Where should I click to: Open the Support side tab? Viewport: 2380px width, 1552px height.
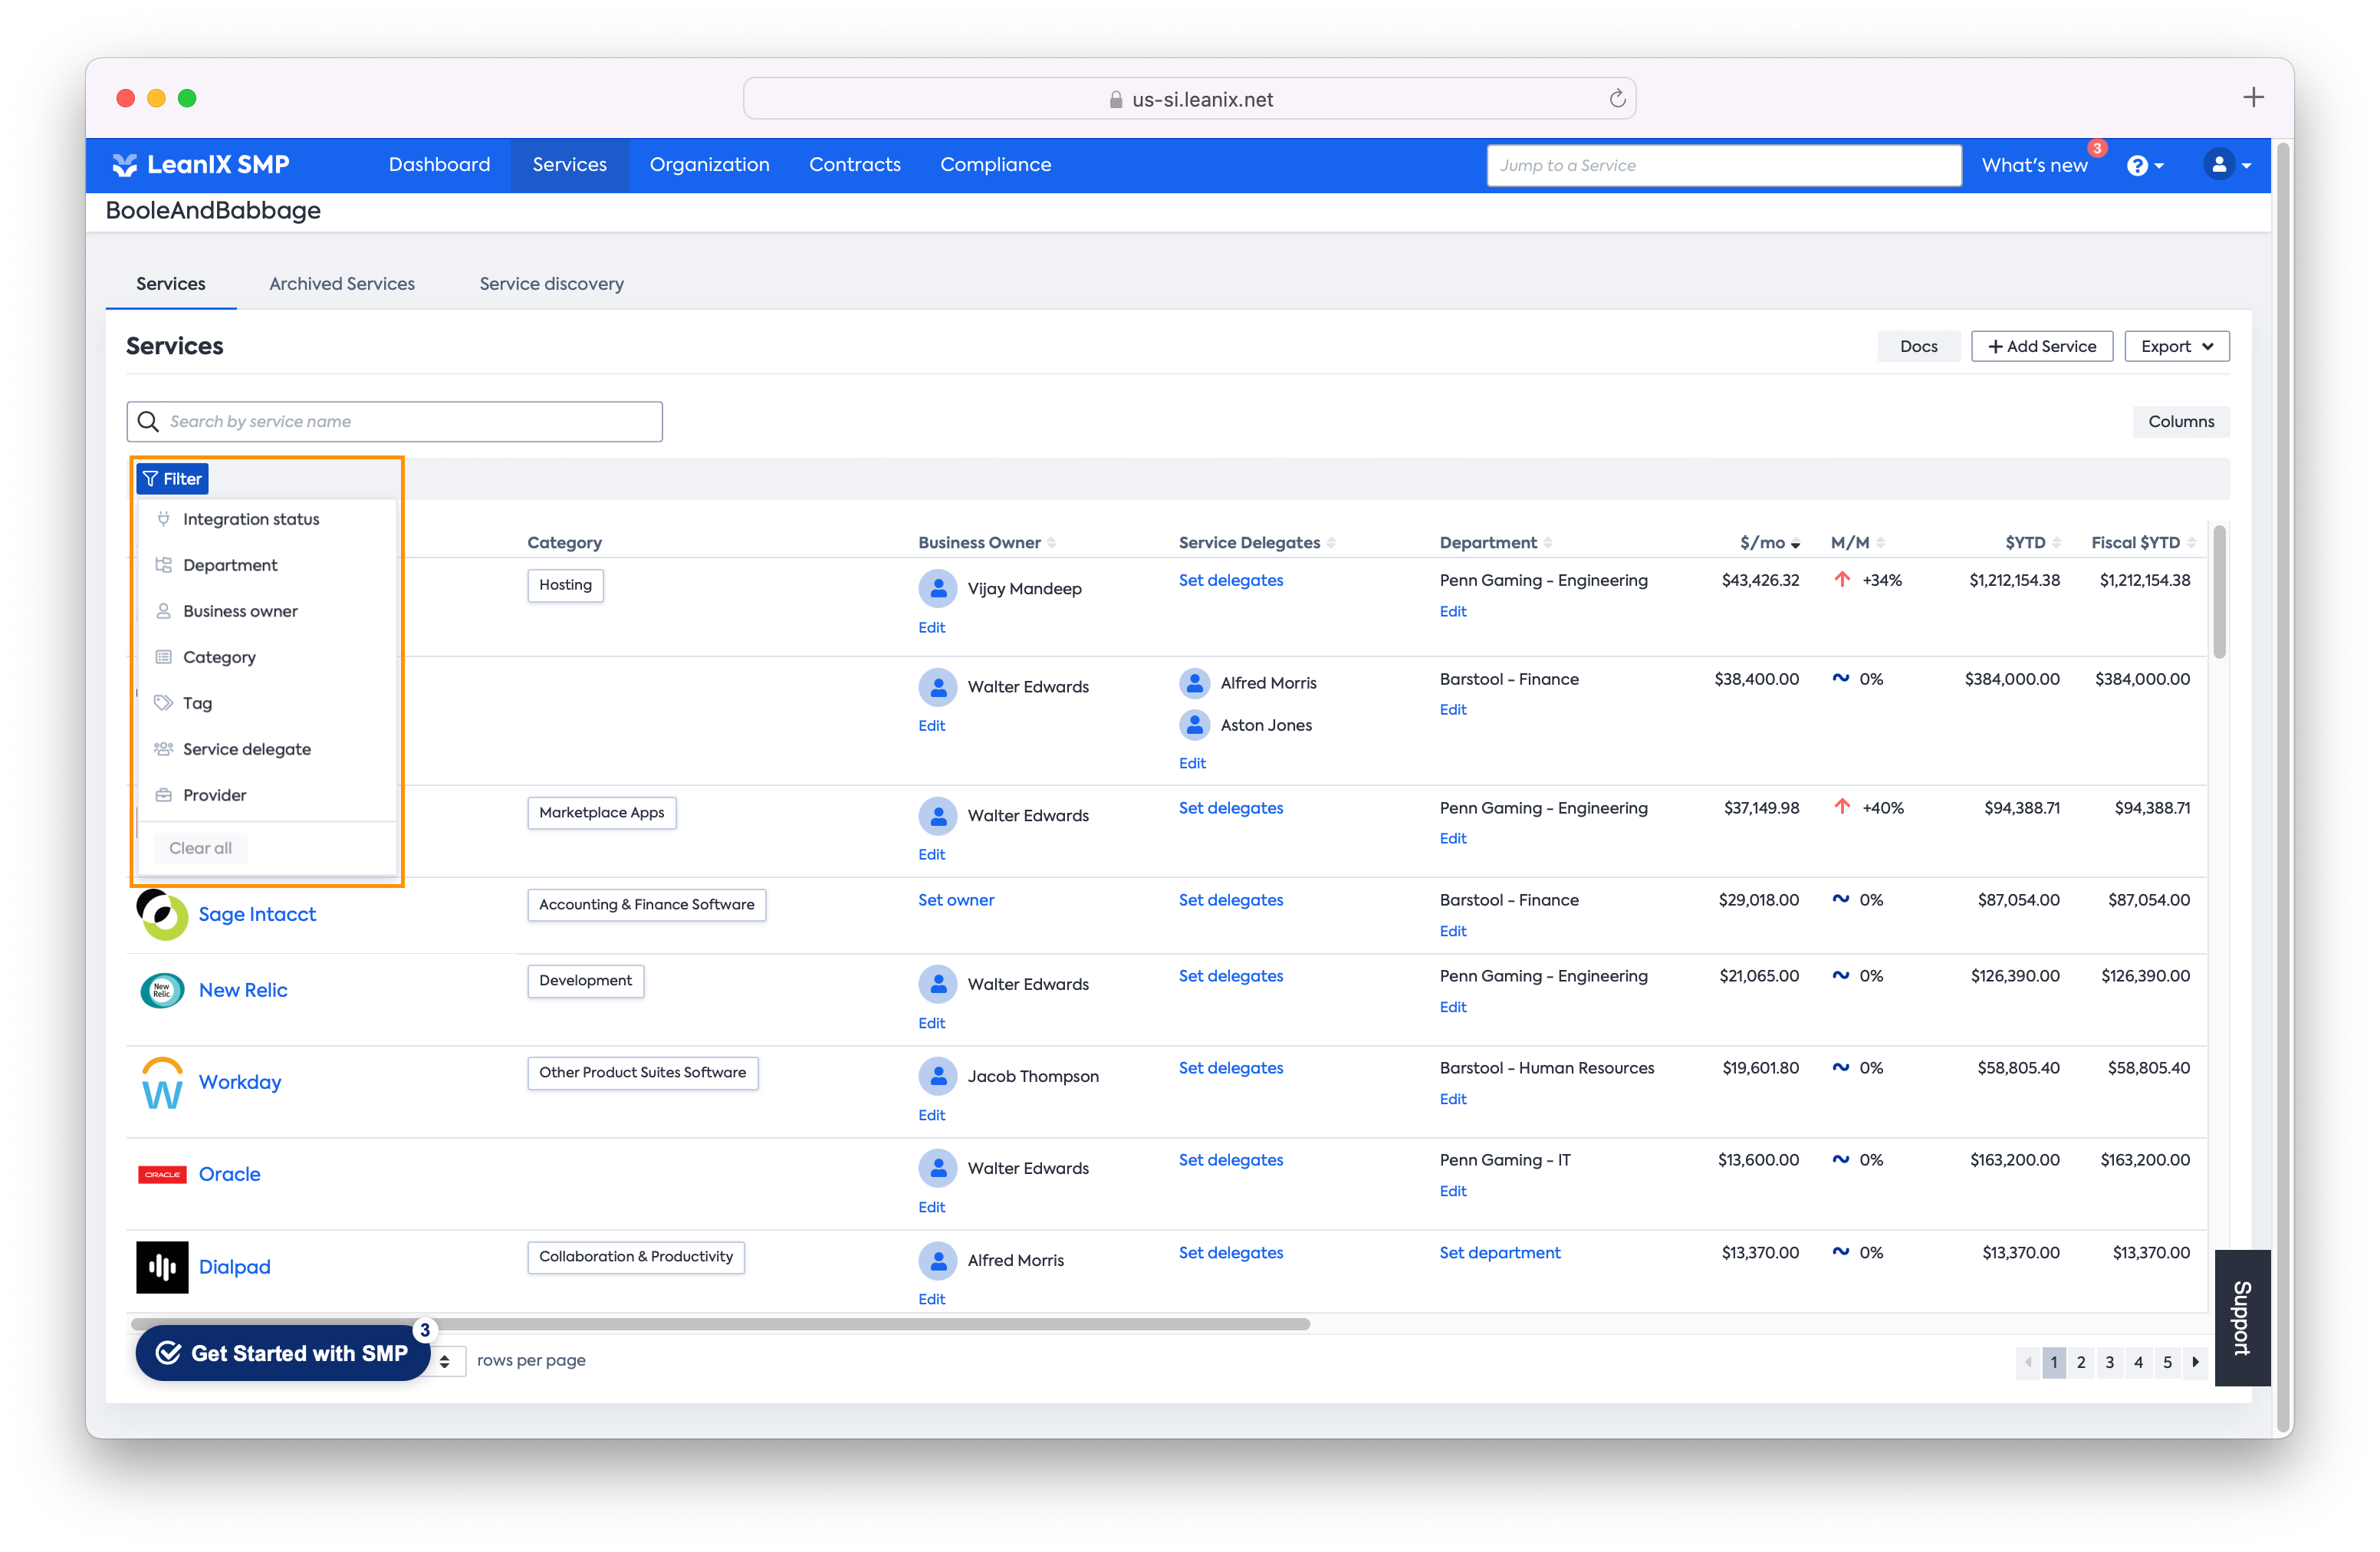(x=2242, y=1319)
